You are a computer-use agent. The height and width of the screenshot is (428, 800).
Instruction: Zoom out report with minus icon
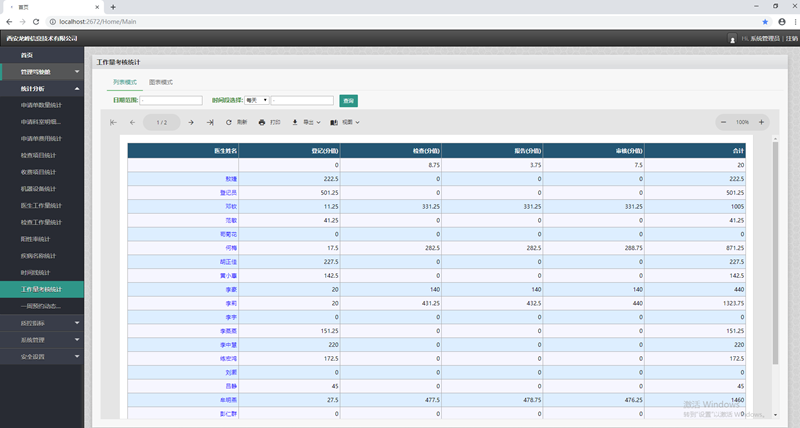point(722,122)
